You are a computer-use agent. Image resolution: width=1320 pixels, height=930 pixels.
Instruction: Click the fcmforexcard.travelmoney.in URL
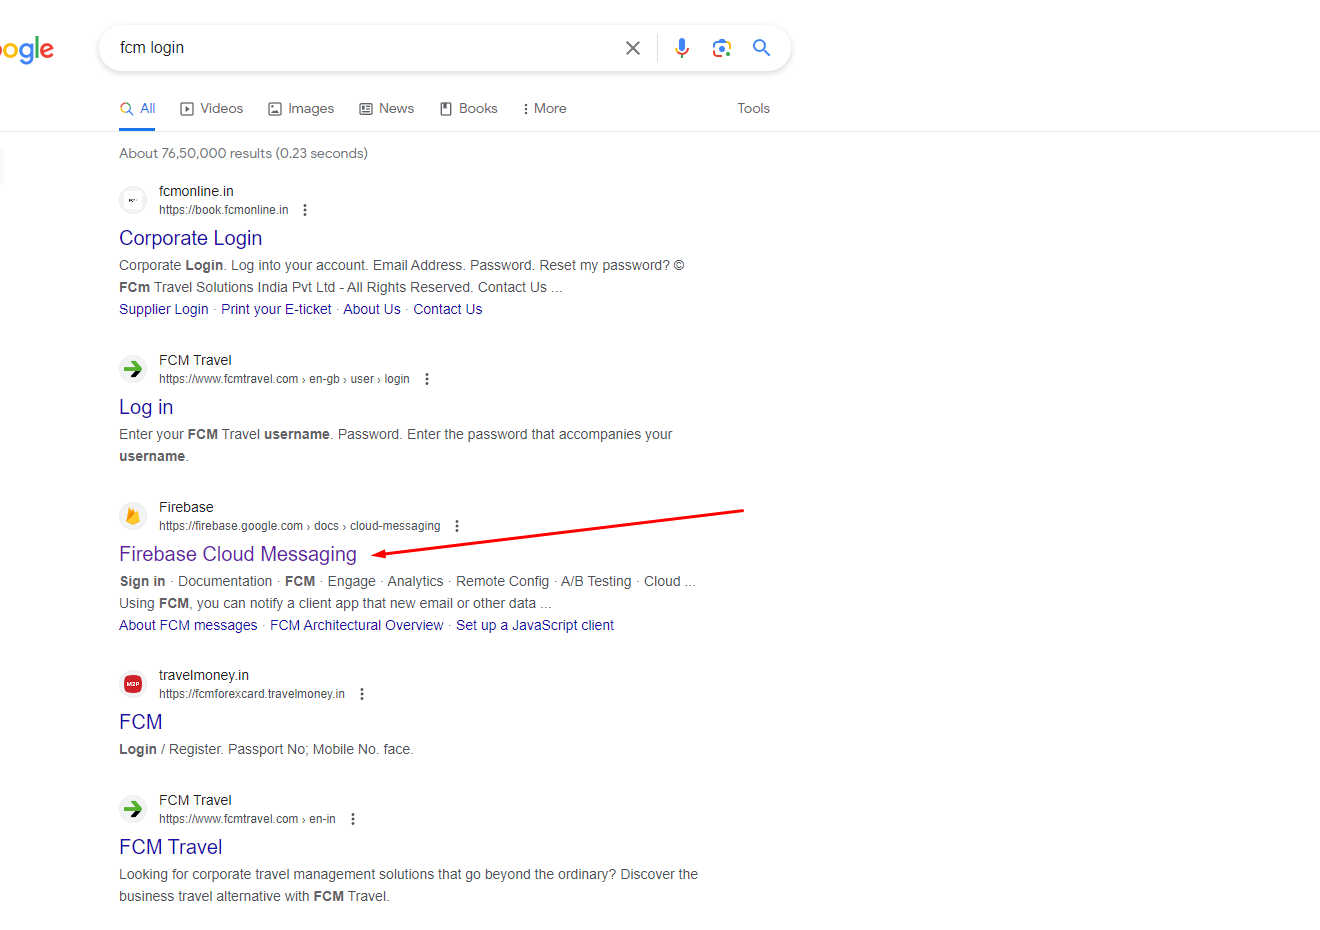[x=252, y=694]
